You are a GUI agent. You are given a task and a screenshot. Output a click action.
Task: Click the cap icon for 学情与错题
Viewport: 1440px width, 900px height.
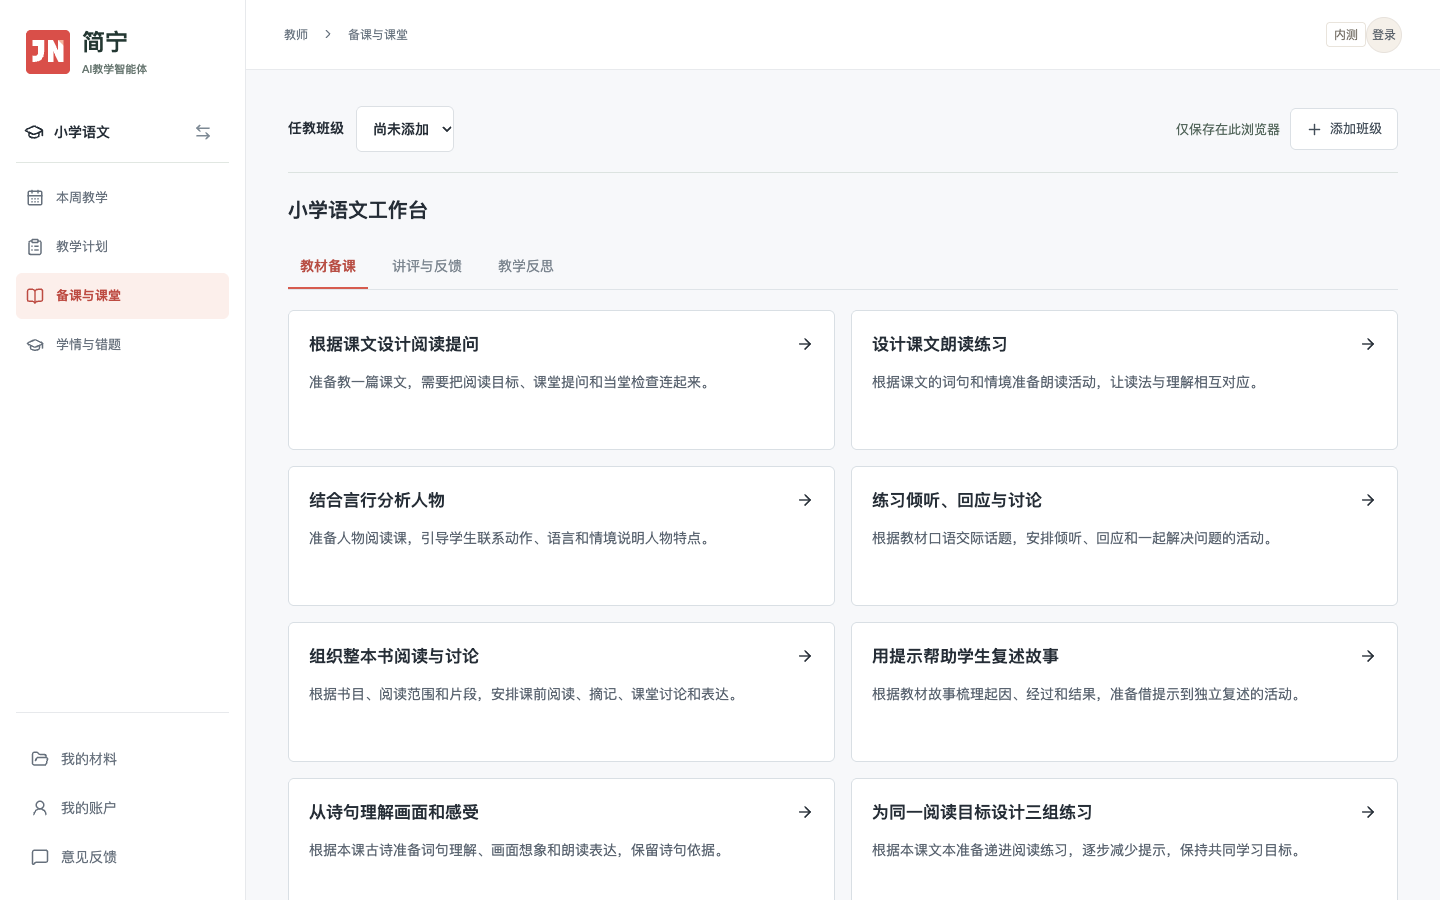35,345
